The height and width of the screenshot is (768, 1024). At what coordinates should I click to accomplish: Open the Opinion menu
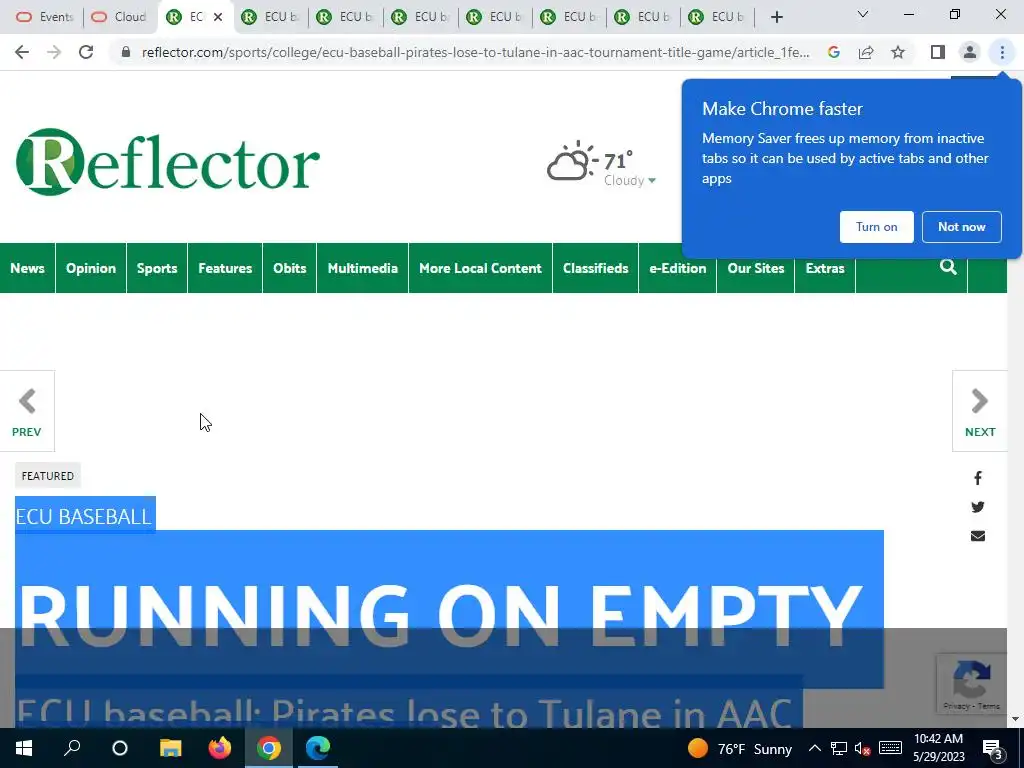[91, 268]
